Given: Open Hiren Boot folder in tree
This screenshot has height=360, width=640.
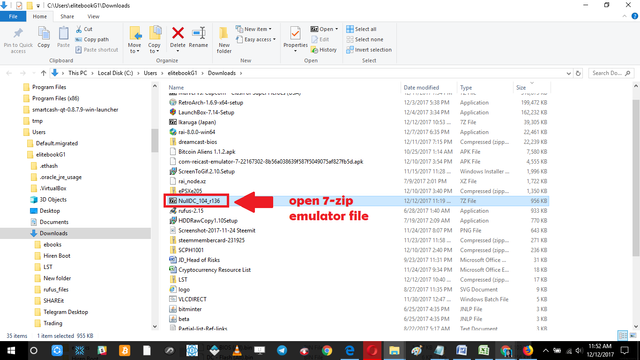Looking at the screenshot, I should point(57,256).
